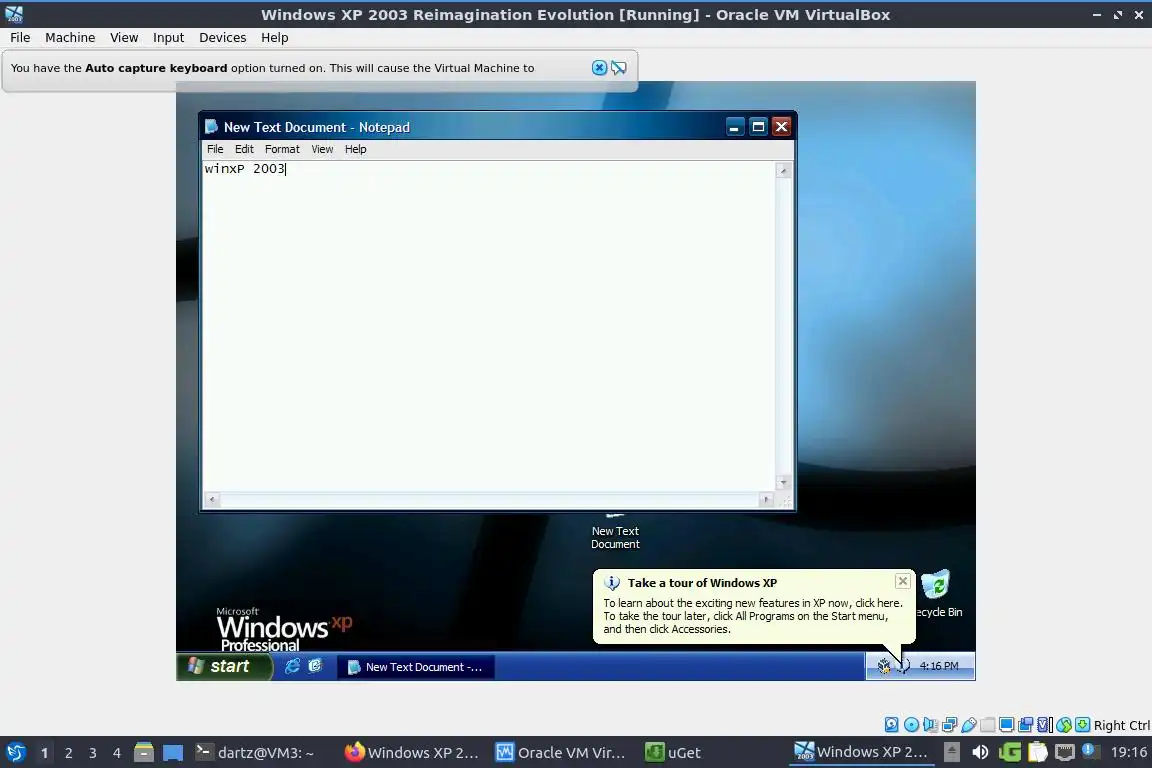Open Notepad's View menu
The width and height of the screenshot is (1152, 768).
click(x=322, y=149)
